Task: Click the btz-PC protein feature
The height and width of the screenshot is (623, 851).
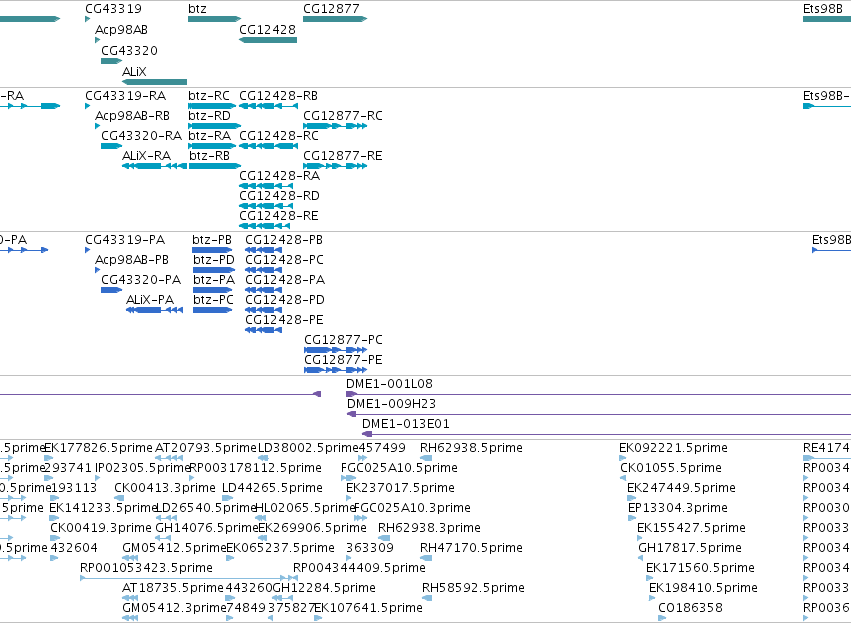Action: [212, 310]
